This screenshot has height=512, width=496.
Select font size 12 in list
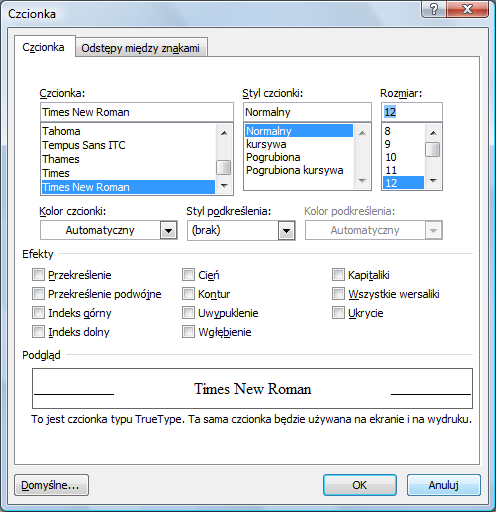(x=403, y=183)
